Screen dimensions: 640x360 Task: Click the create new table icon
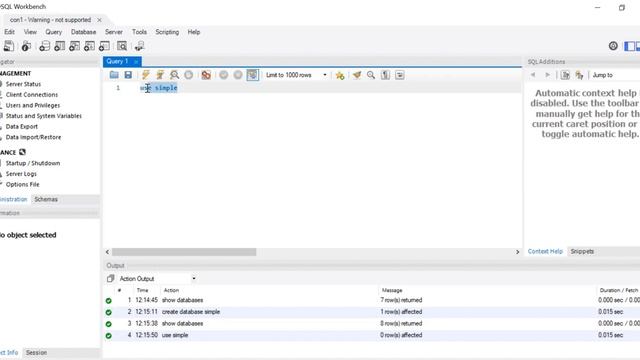click(x=60, y=46)
